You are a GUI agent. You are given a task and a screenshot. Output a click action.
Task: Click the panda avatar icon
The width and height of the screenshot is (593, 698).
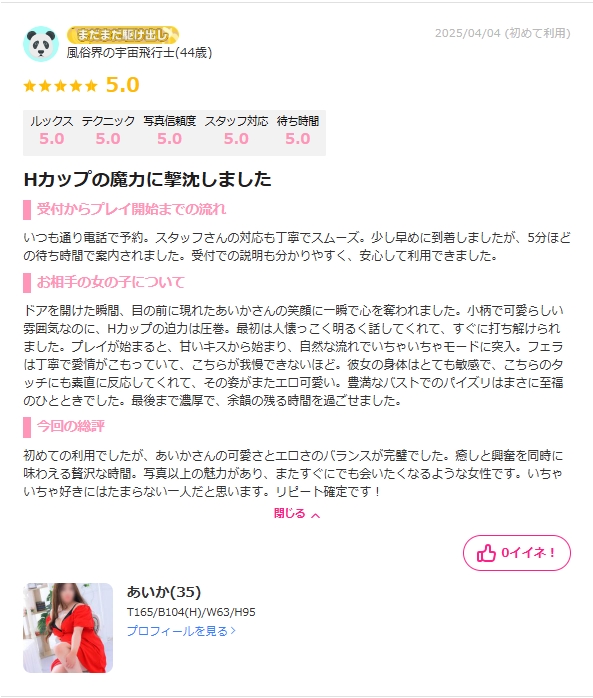[41, 44]
